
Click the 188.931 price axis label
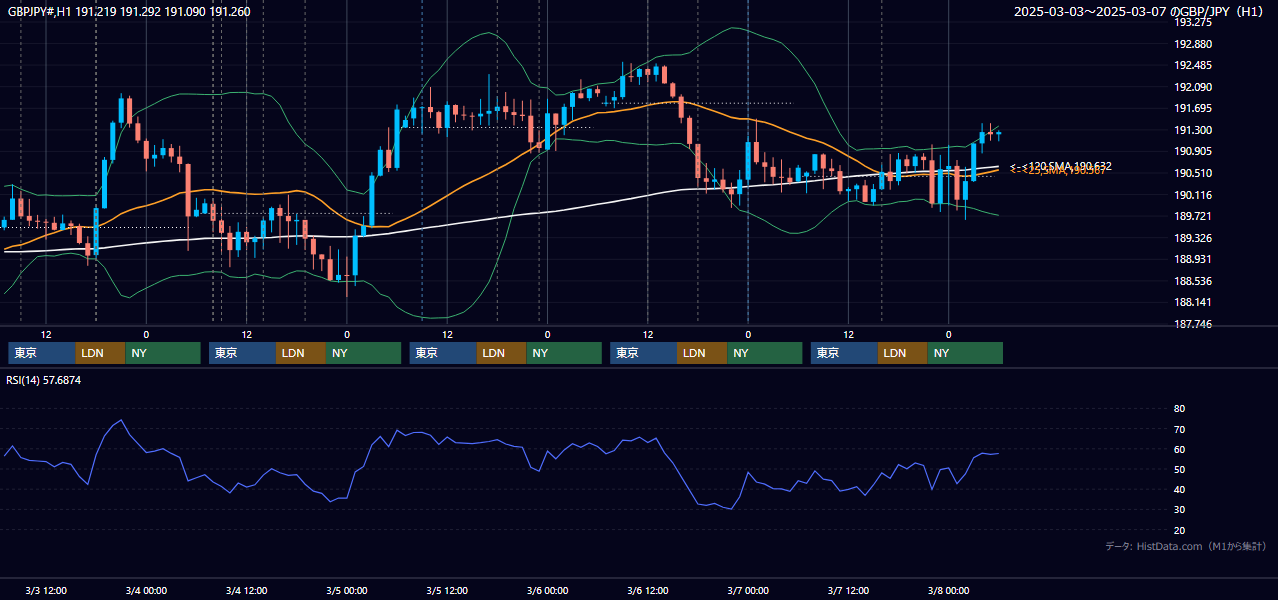click(x=1193, y=259)
